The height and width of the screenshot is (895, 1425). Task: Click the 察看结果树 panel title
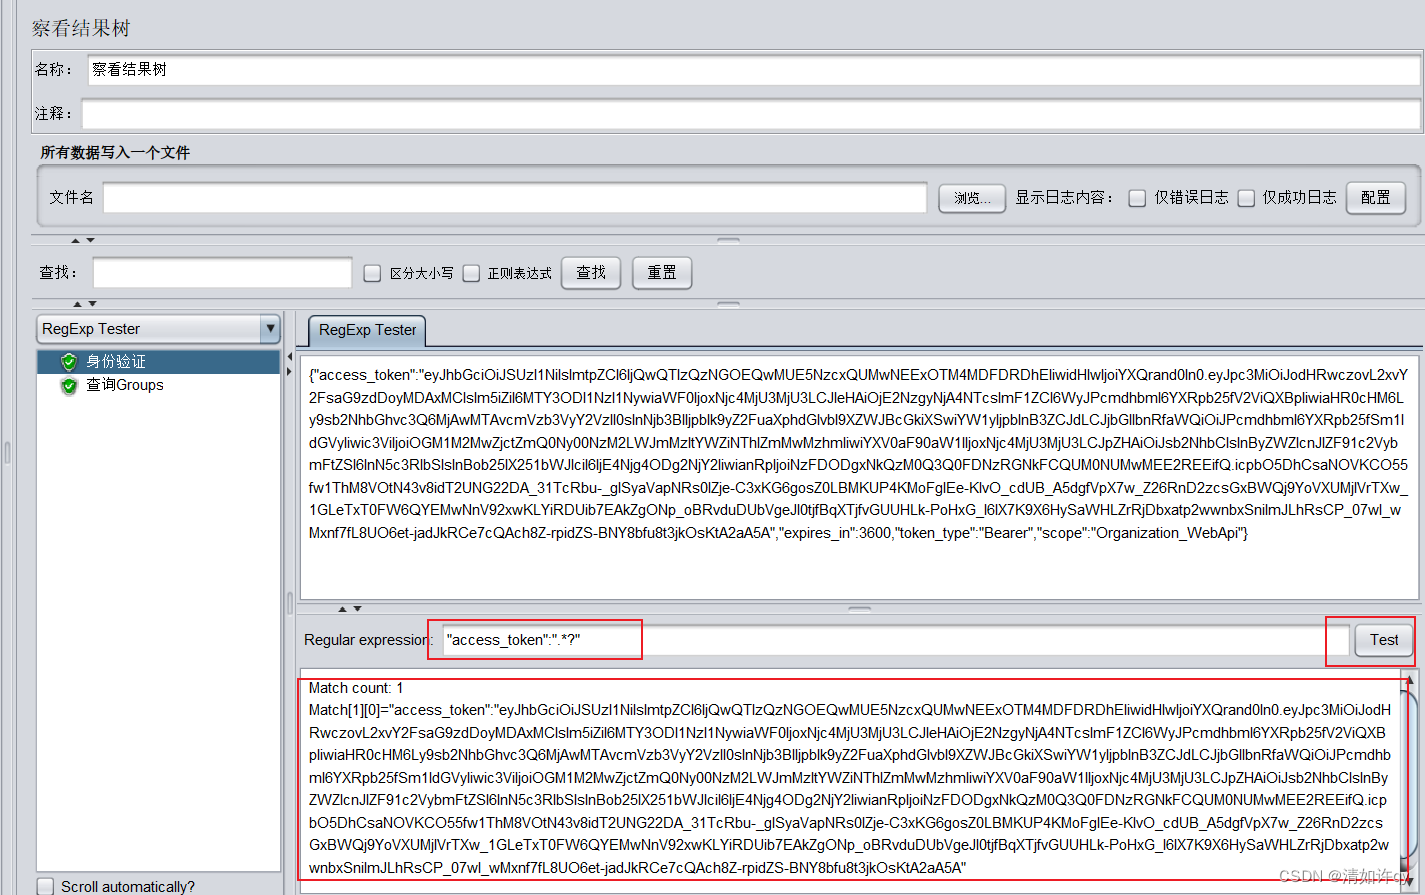point(81,28)
